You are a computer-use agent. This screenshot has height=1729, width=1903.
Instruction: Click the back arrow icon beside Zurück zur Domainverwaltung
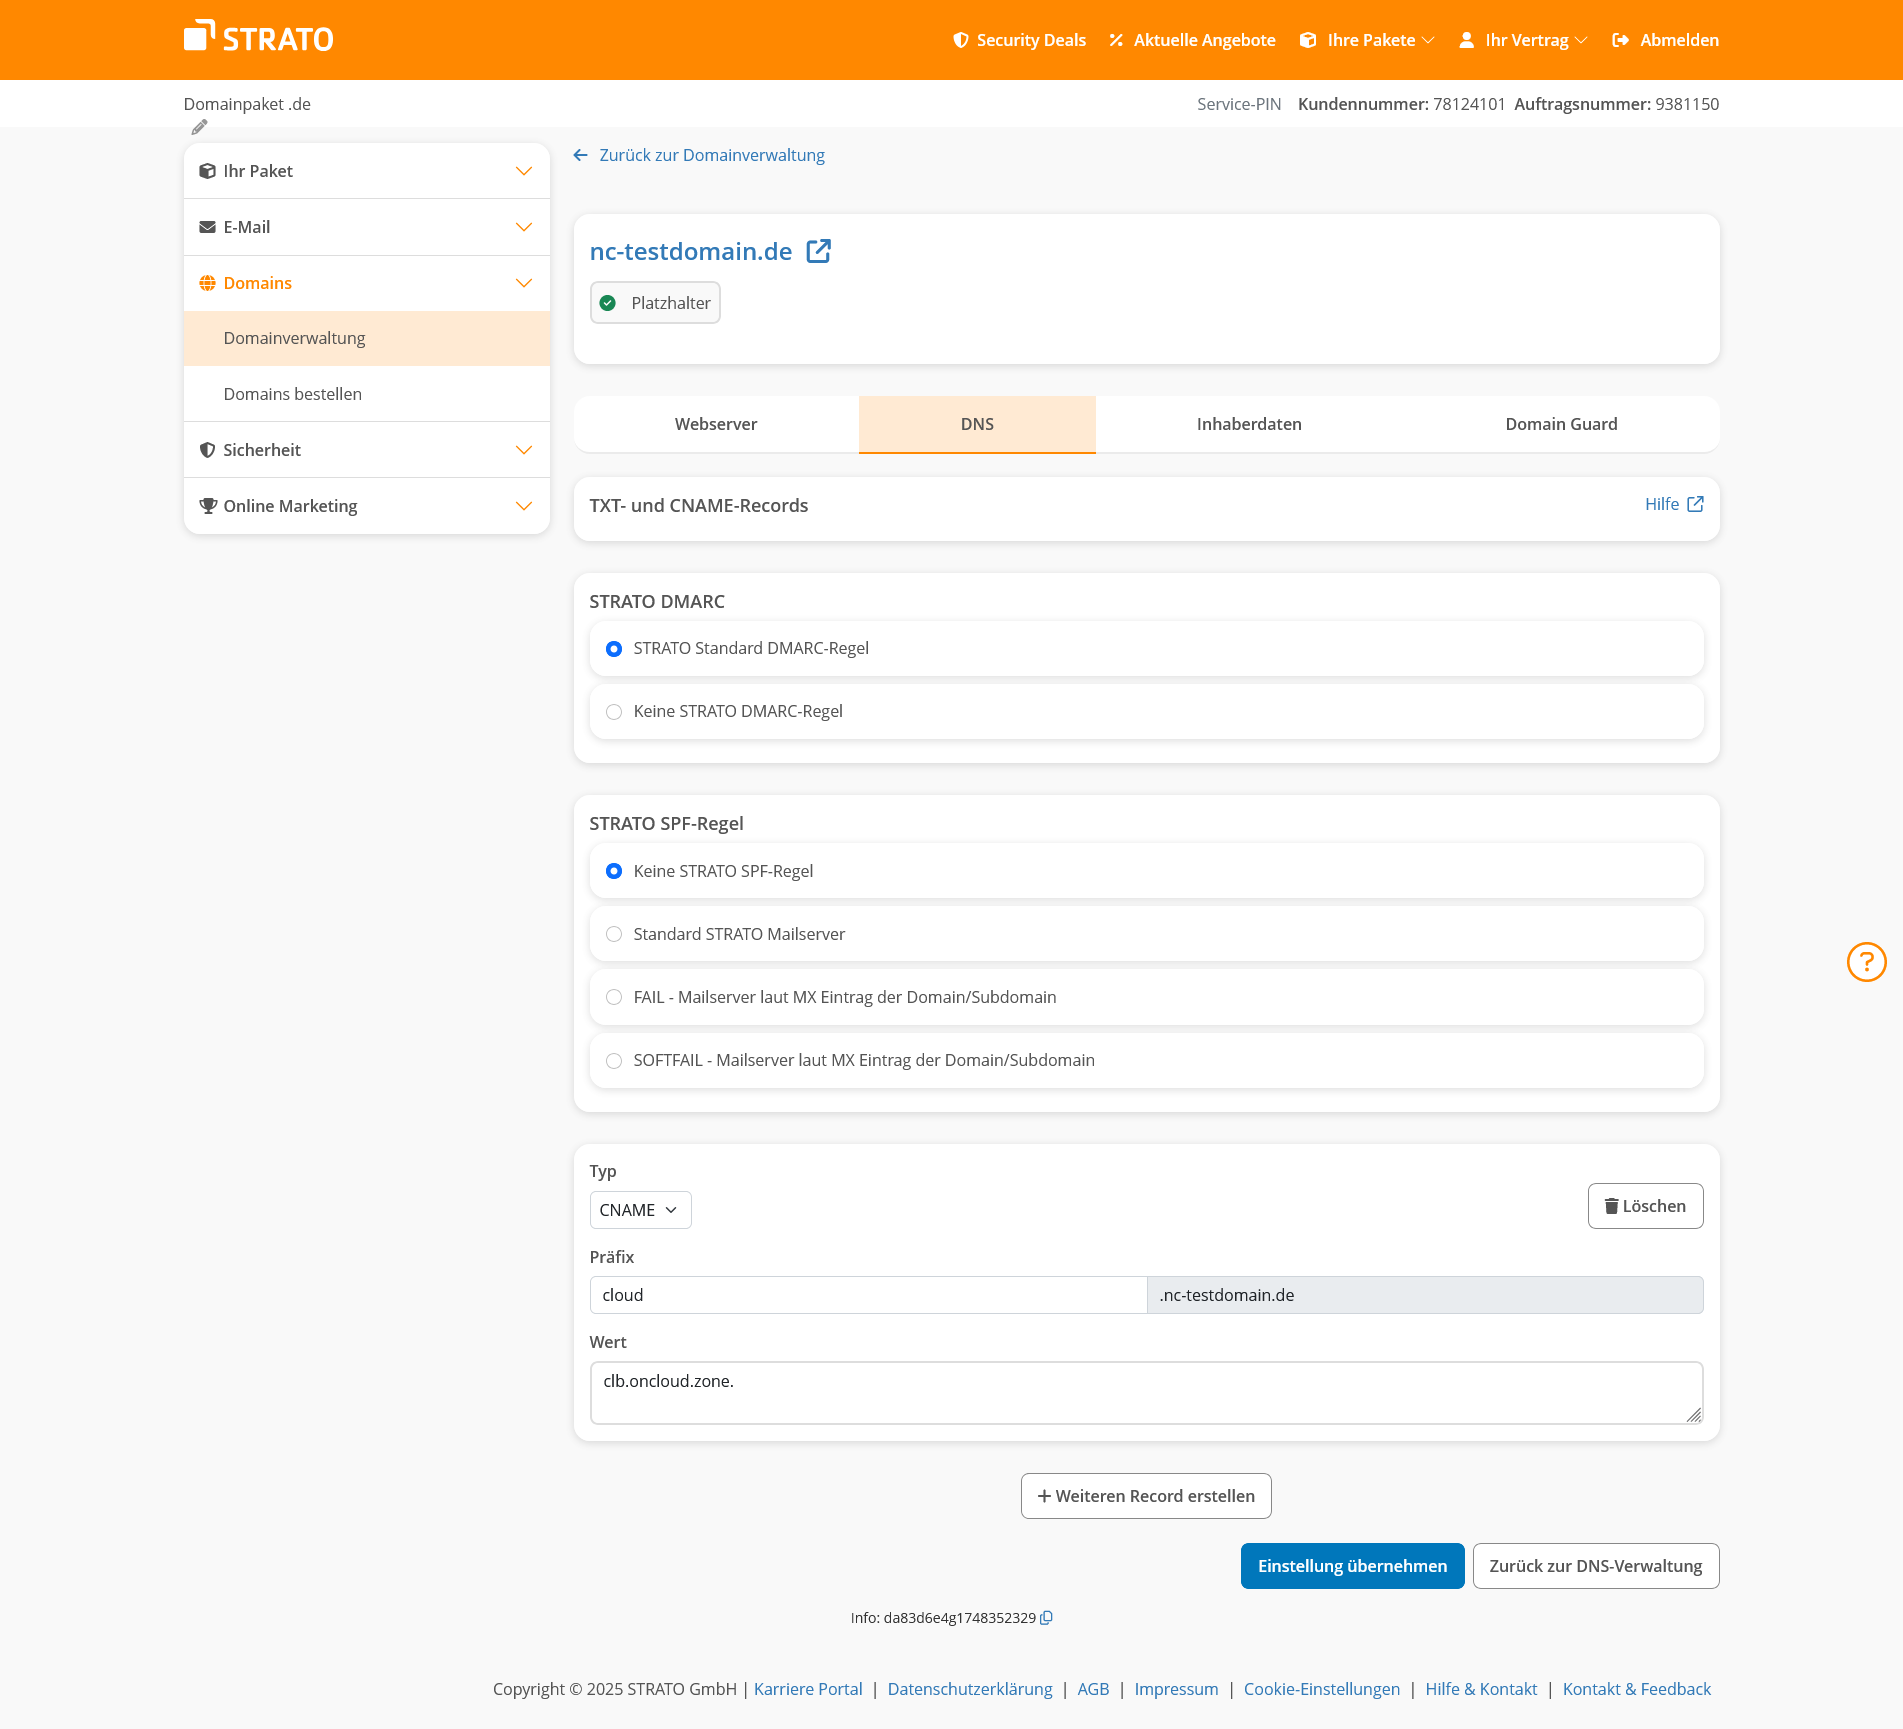click(580, 155)
